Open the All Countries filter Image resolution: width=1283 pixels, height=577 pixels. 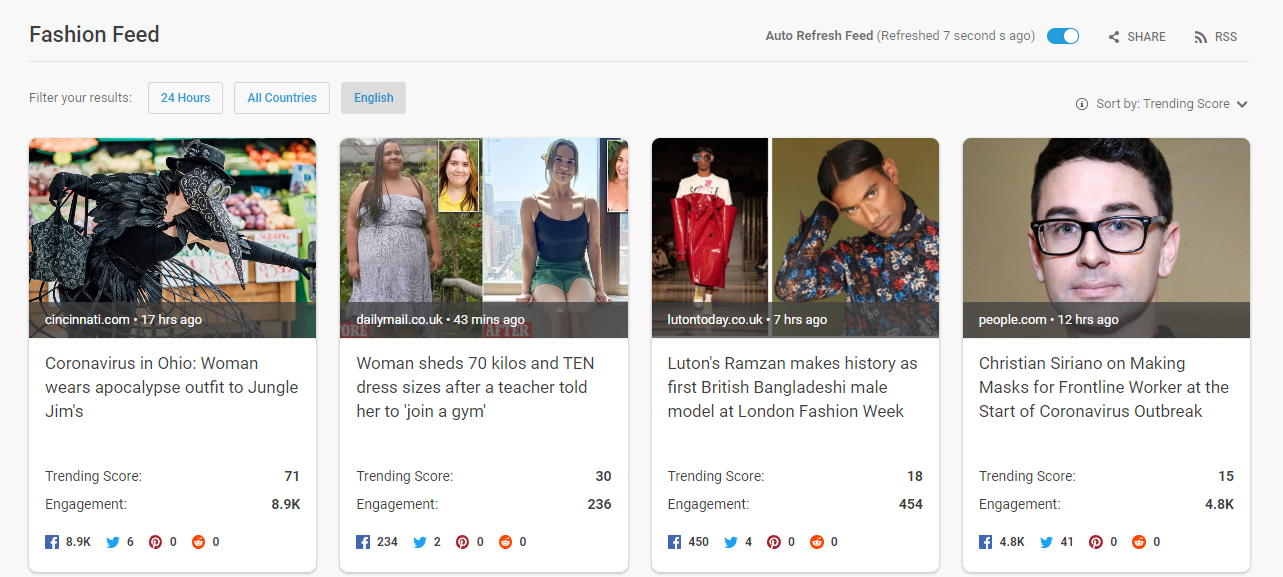point(282,98)
